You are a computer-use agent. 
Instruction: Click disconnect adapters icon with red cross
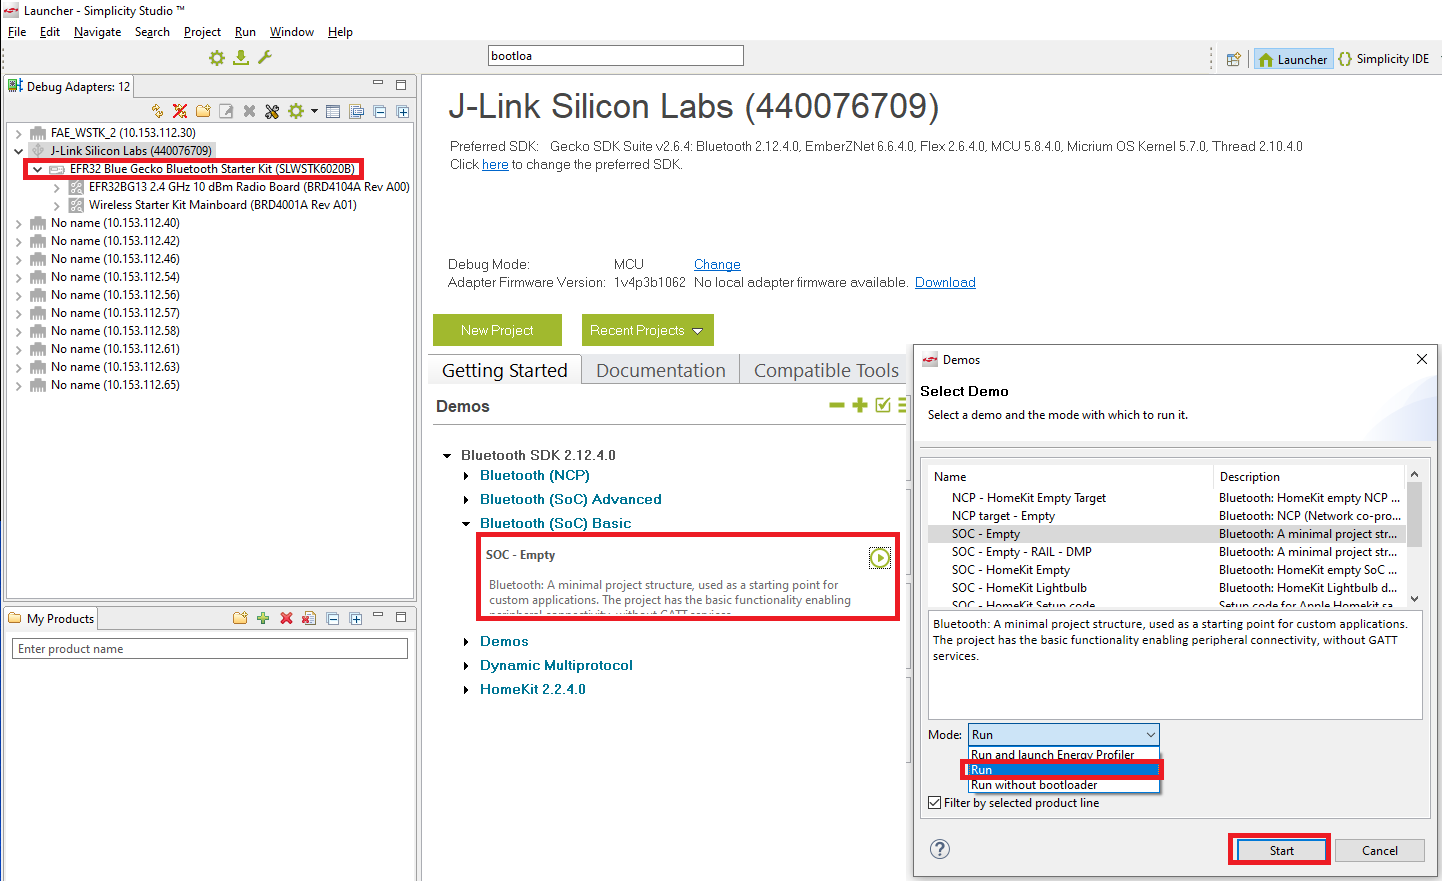pos(180,111)
